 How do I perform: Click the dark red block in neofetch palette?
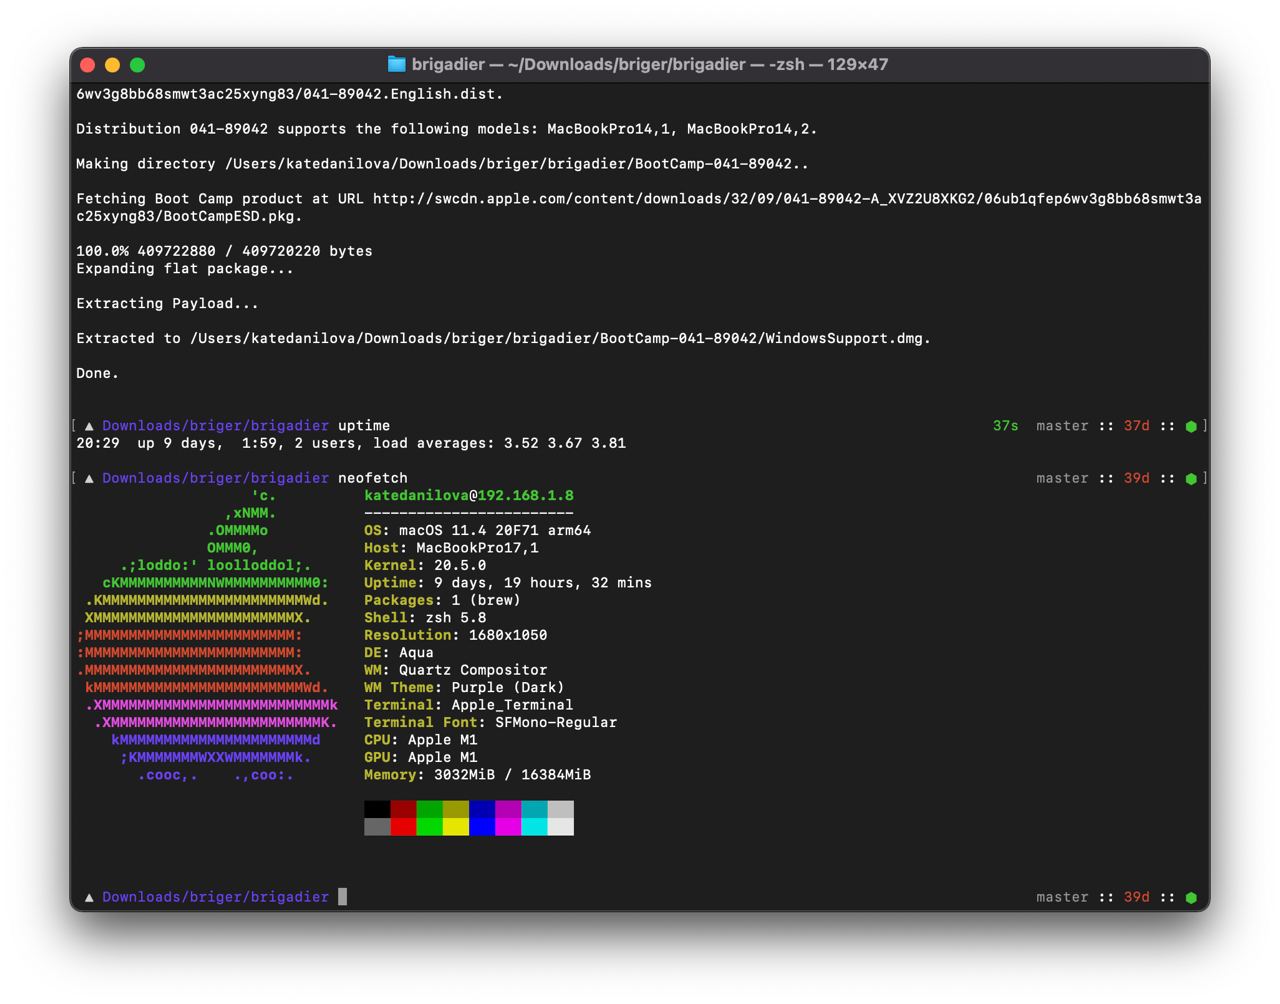(403, 809)
